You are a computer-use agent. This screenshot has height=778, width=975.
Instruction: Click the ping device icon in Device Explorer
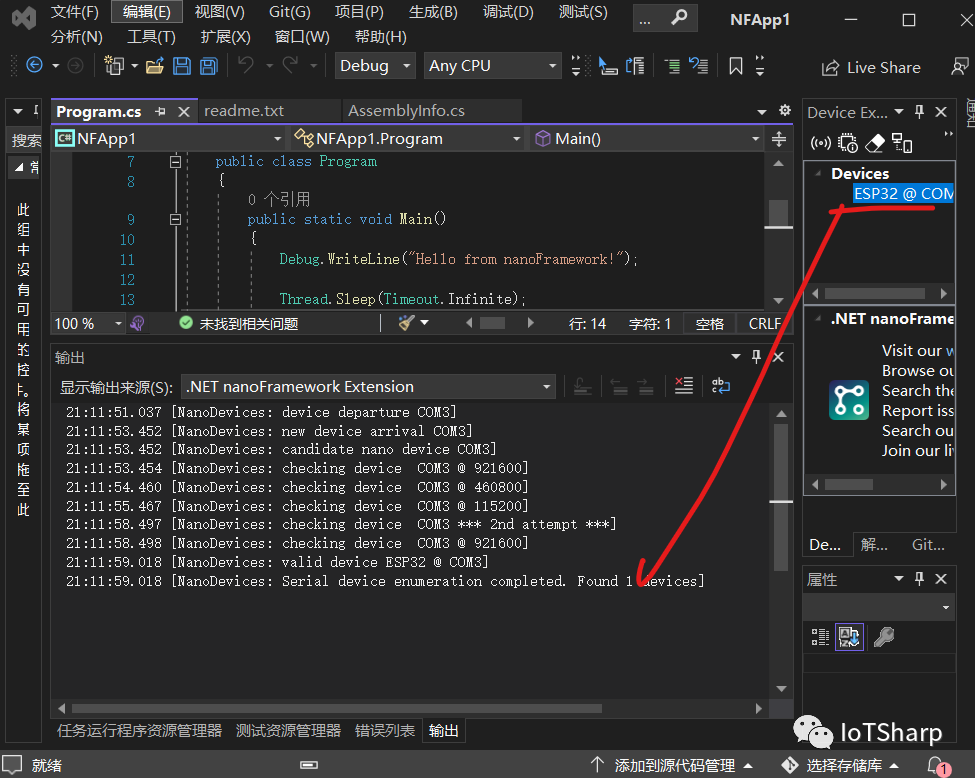point(821,143)
